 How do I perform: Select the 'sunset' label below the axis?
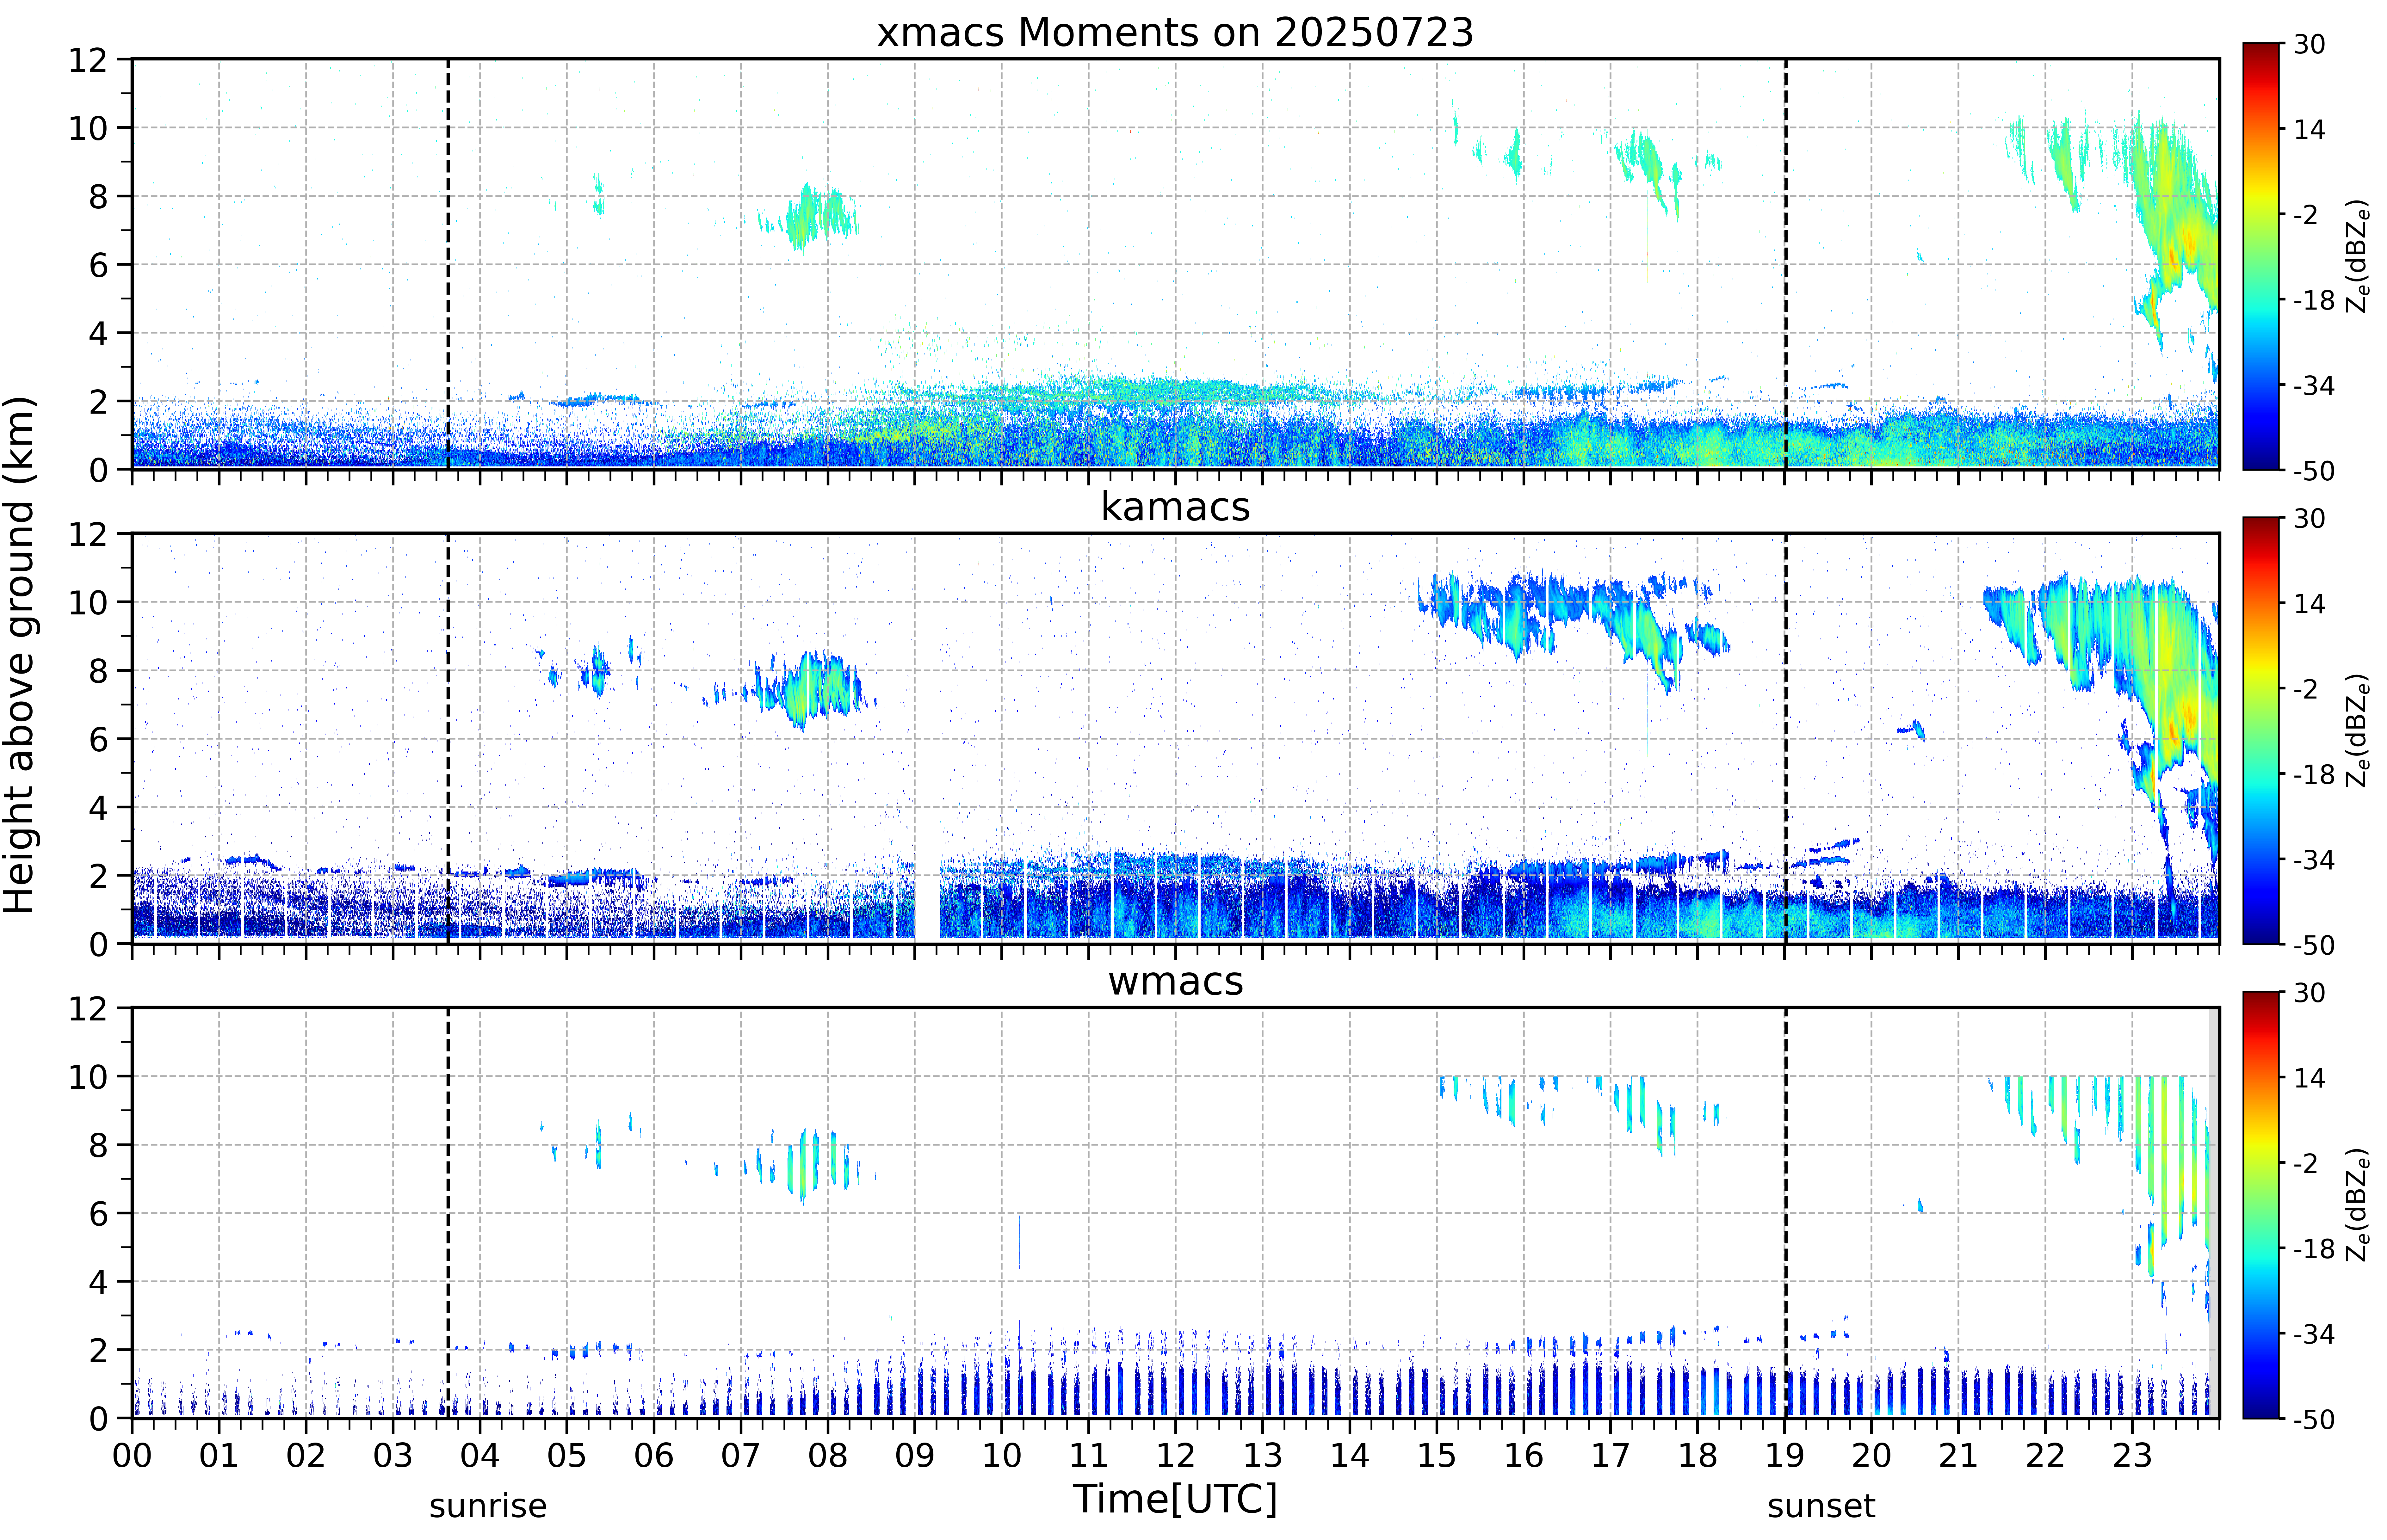pyautogui.click(x=1821, y=1506)
